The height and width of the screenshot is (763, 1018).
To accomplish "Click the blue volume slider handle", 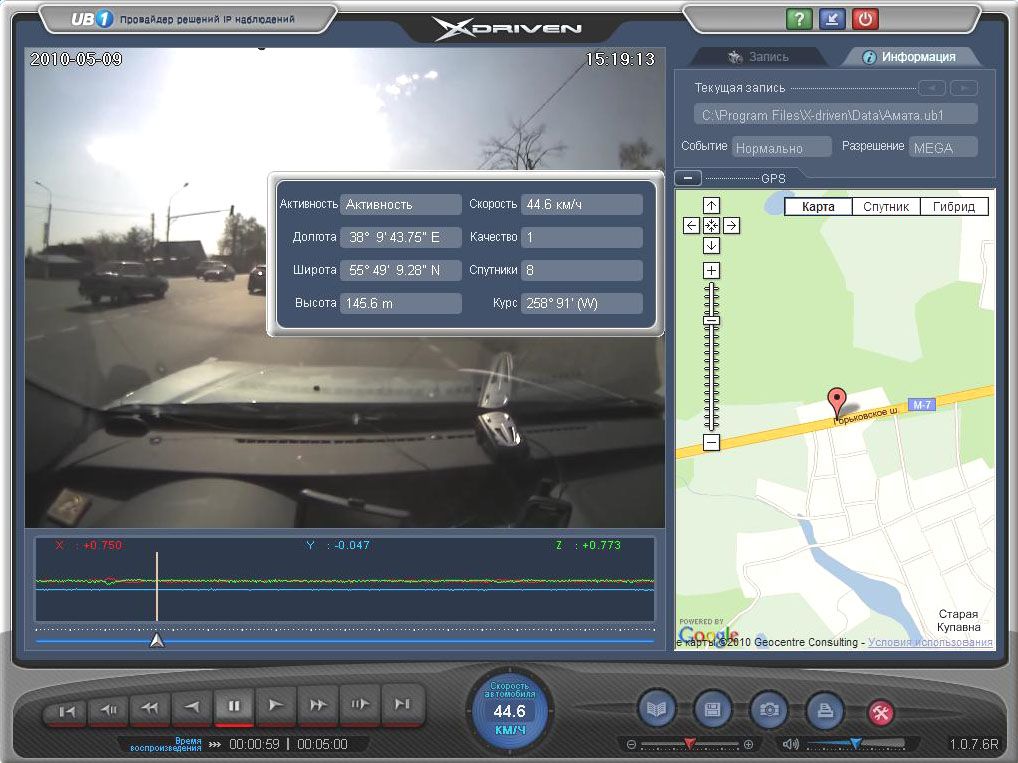I will [x=856, y=743].
